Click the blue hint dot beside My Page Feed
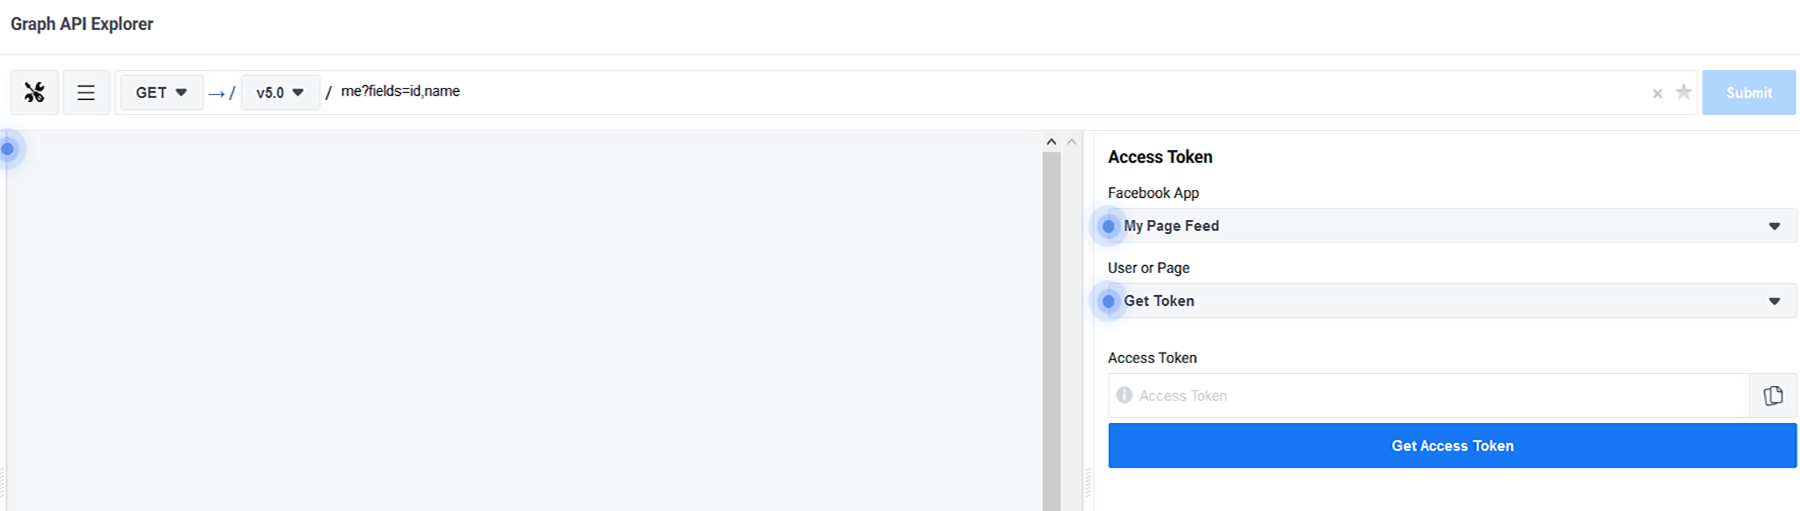 [x=1108, y=226]
